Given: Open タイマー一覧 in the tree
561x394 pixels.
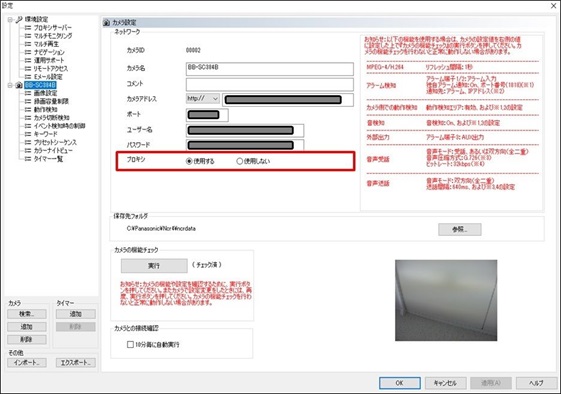Looking at the screenshot, I should (48, 159).
